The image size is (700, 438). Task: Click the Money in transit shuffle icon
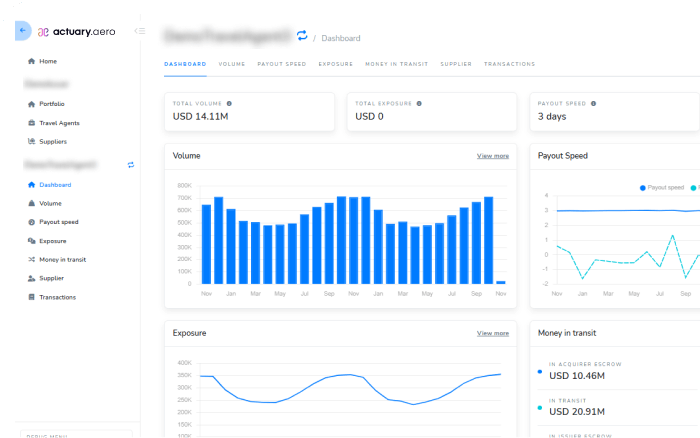click(x=31, y=259)
